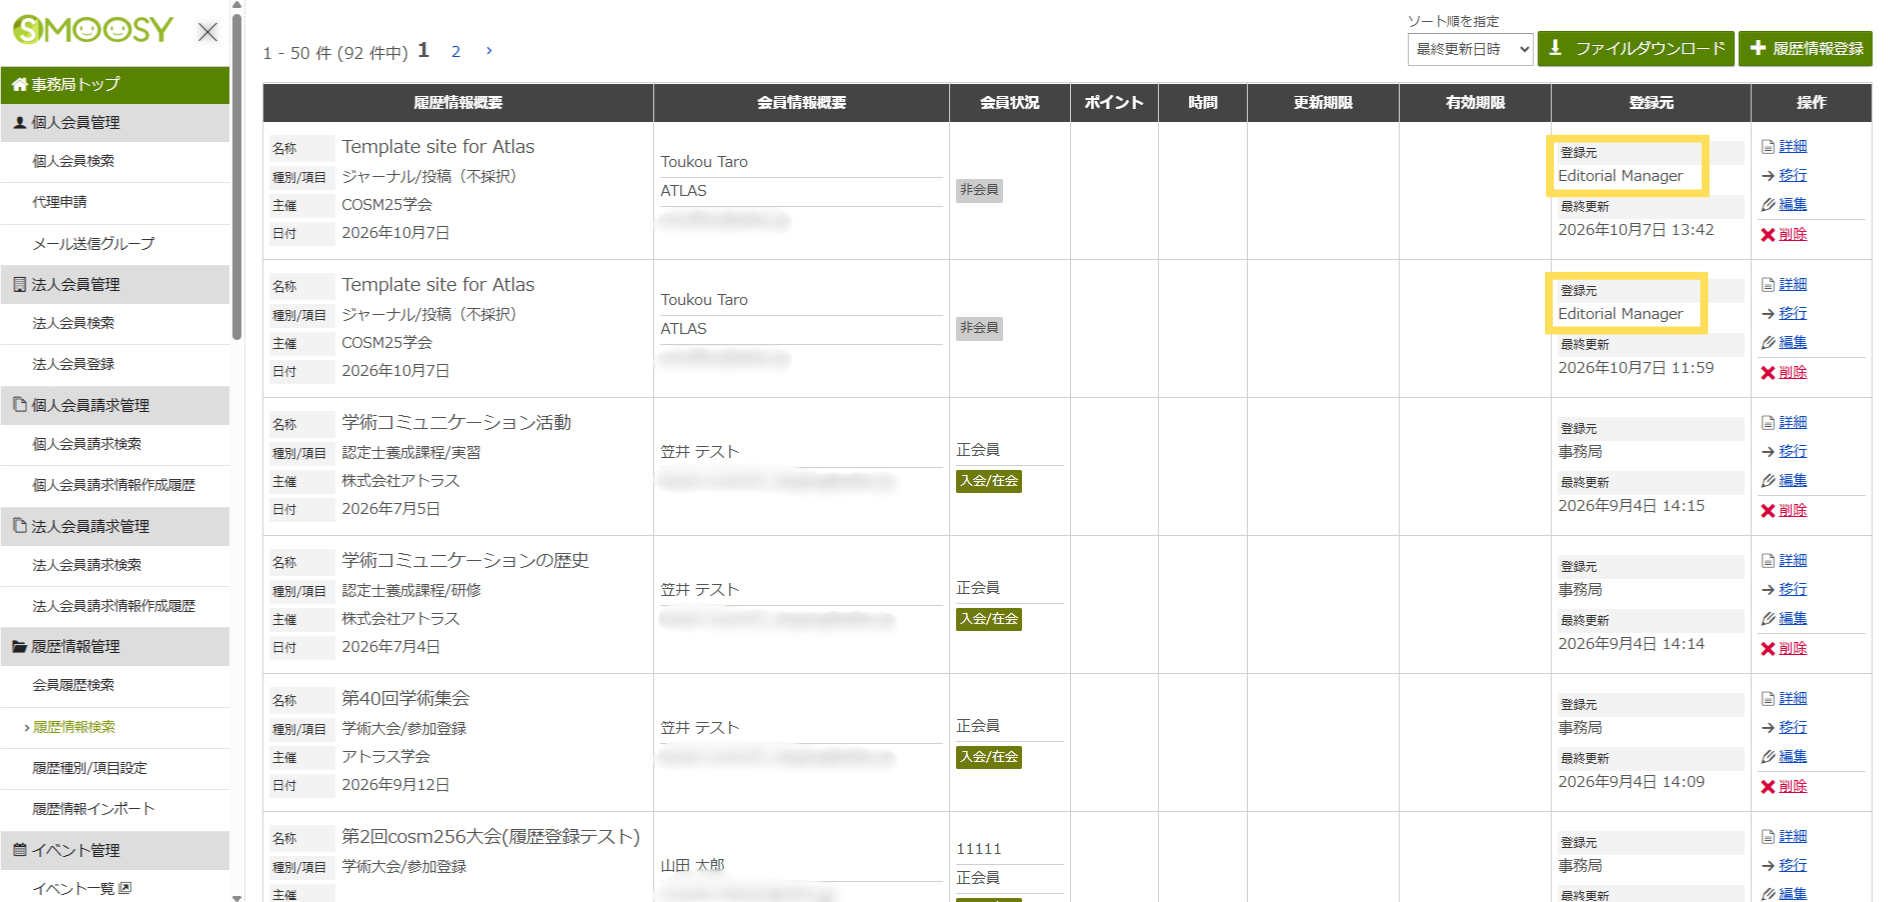The width and height of the screenshot is (1900, 902).
Task: Go to page 2 of results
Action: [456, 51]
